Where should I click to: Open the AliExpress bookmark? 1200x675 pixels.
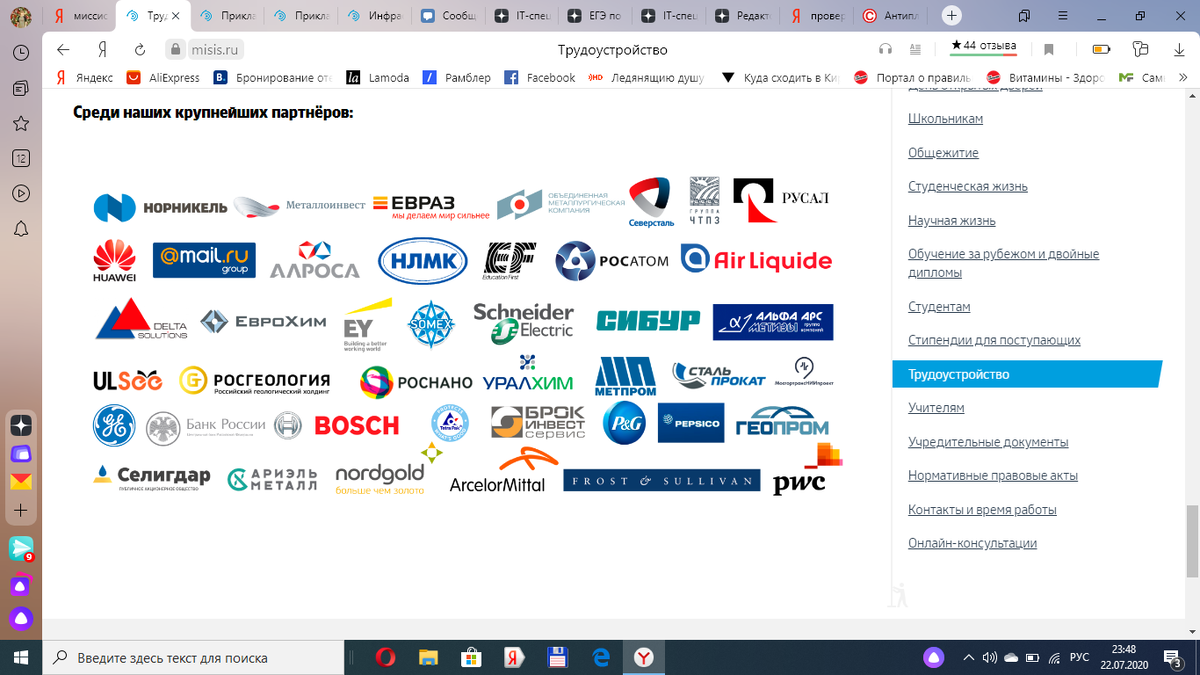pos(163,77)
